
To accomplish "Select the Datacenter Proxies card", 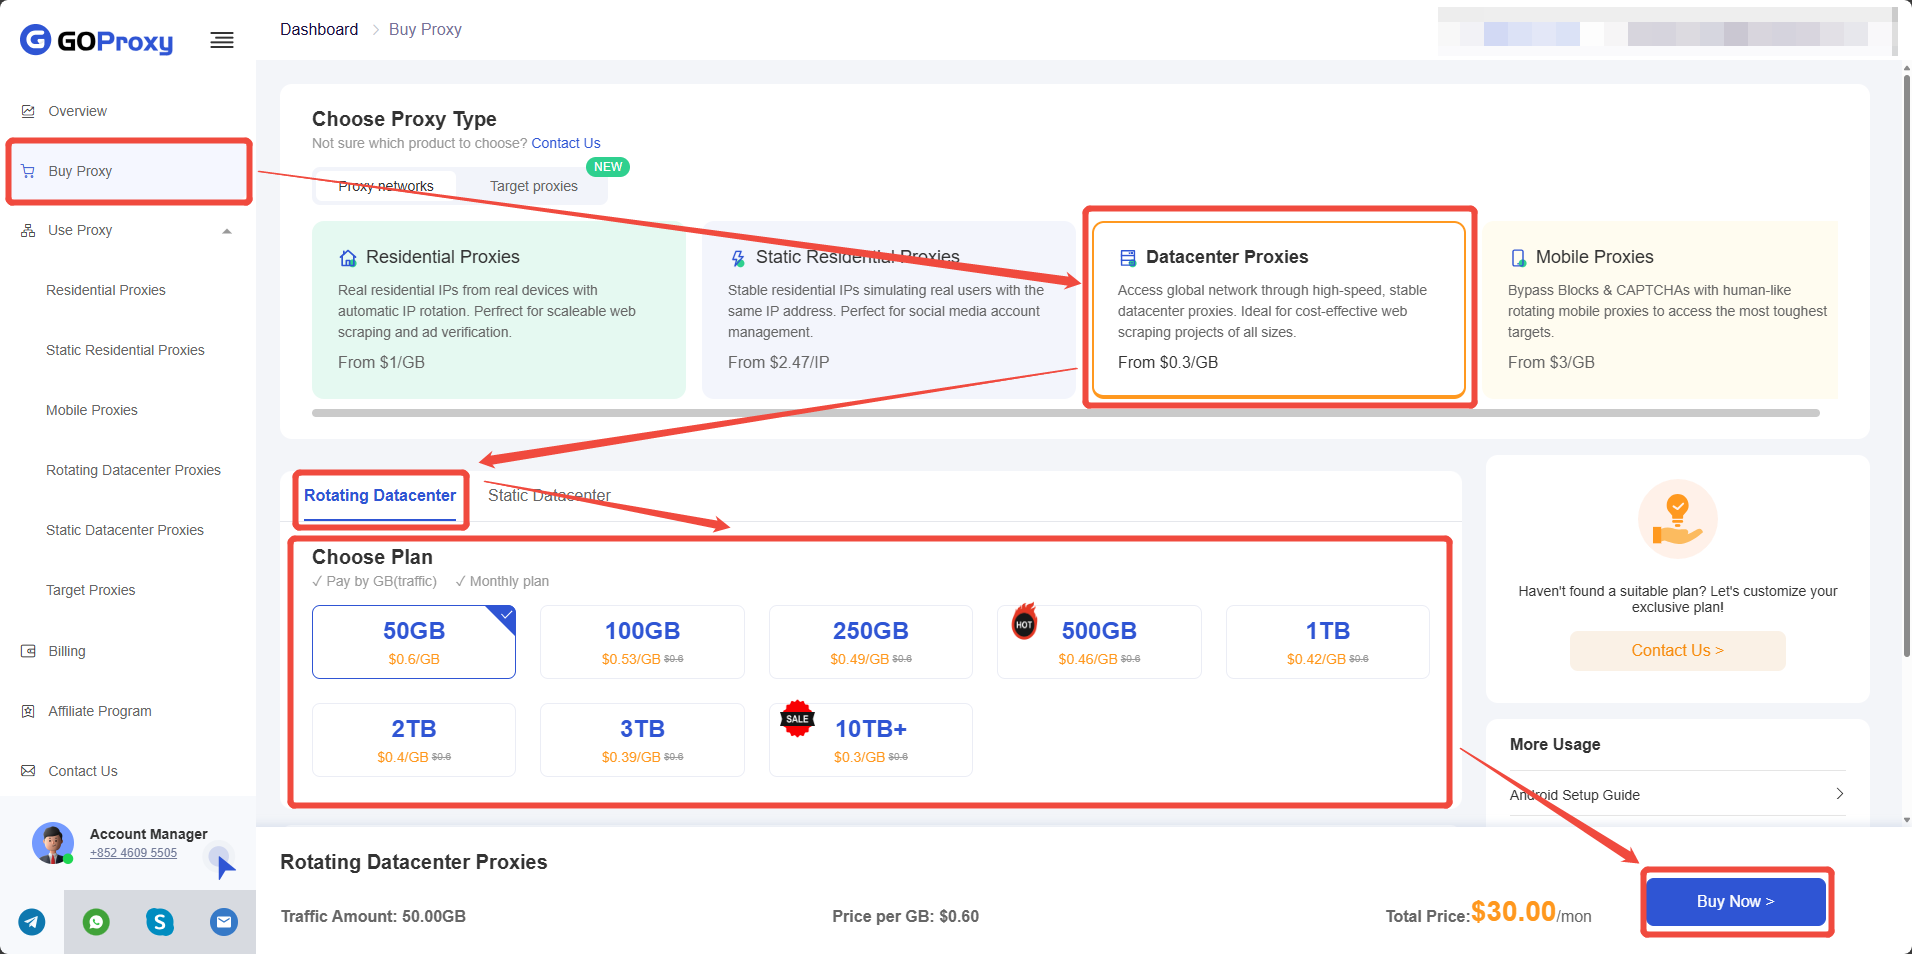I will click(x=1279, y=310).
